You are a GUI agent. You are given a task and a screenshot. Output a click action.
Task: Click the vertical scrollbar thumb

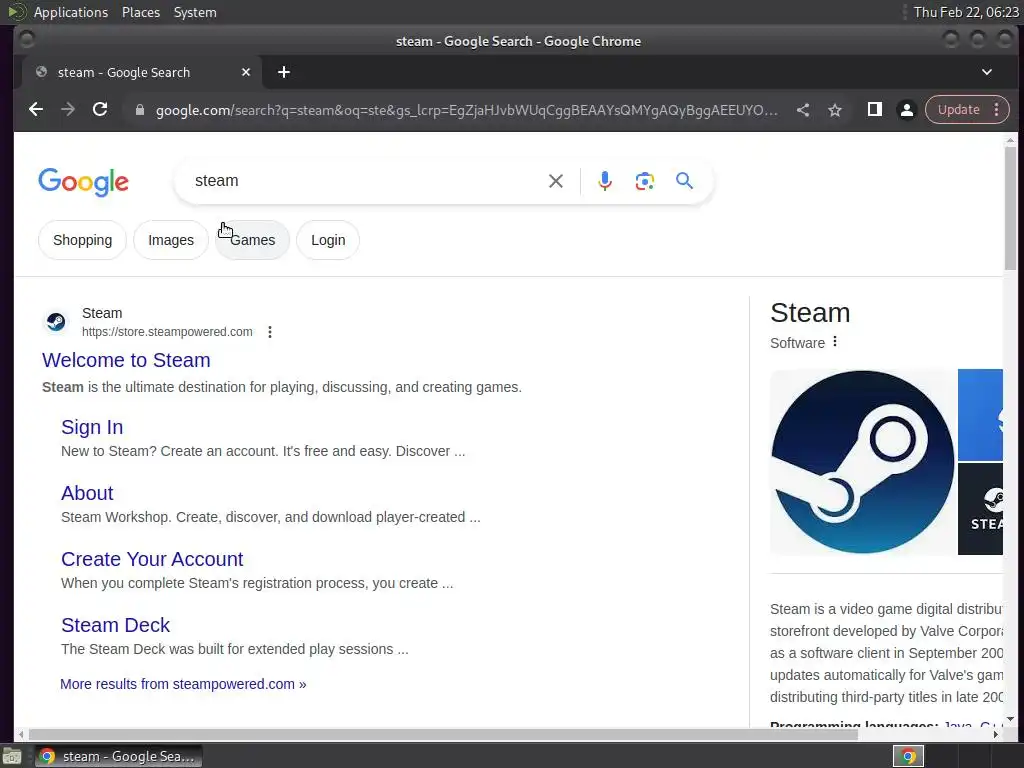[1010, 208]
